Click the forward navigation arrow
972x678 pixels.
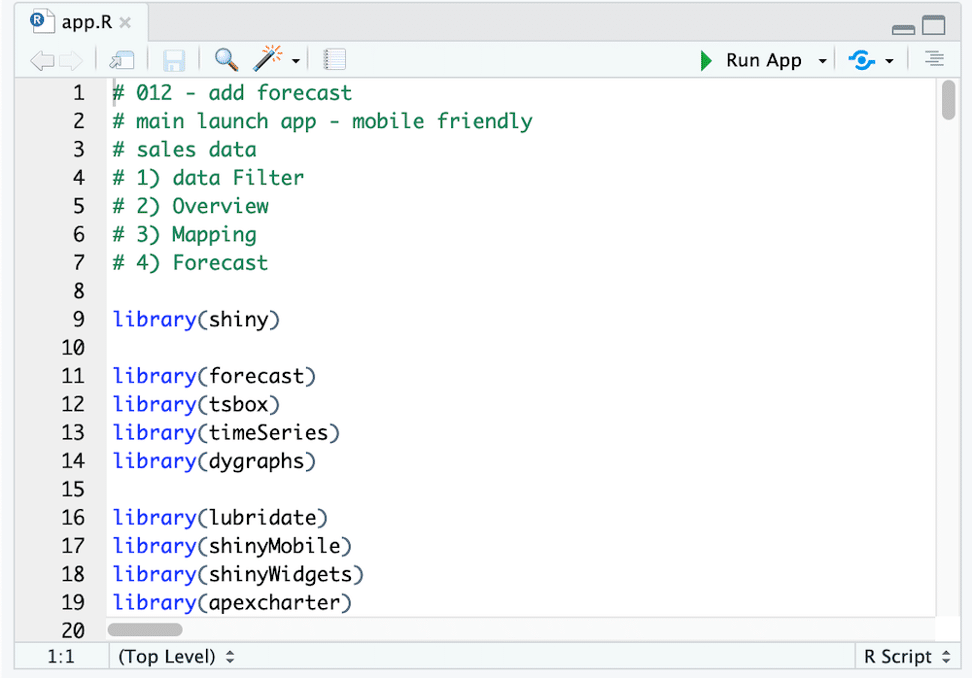[70, 61]
